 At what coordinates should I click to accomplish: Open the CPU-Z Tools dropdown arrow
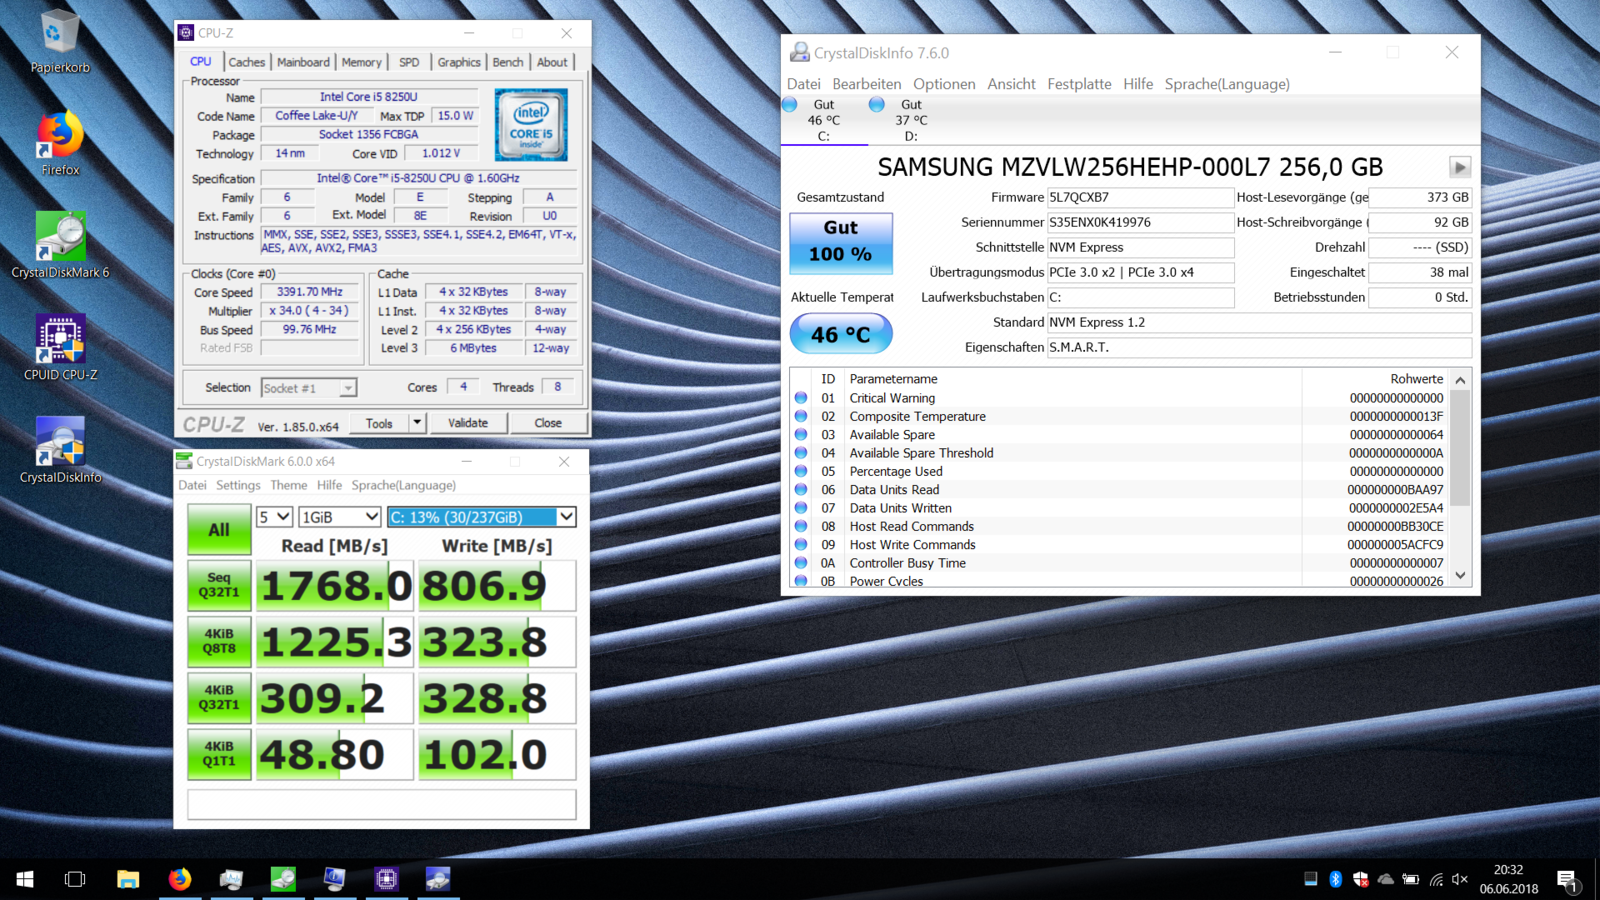click(x=417, y=423)
